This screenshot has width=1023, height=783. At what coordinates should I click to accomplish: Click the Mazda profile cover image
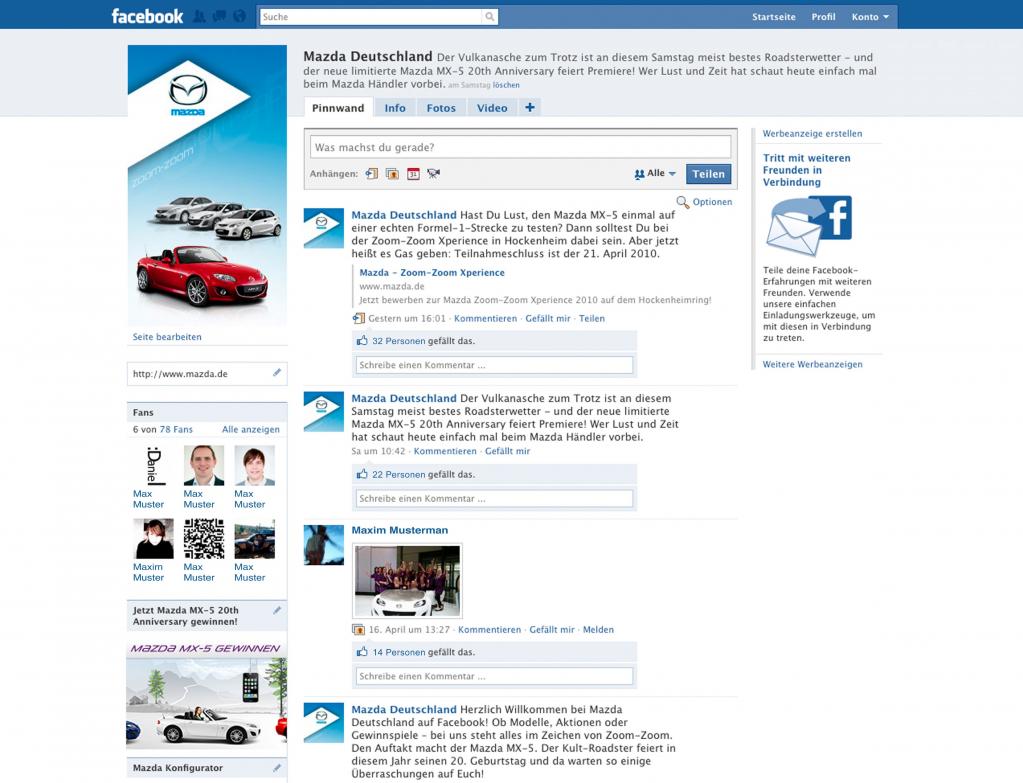(207, 185)
